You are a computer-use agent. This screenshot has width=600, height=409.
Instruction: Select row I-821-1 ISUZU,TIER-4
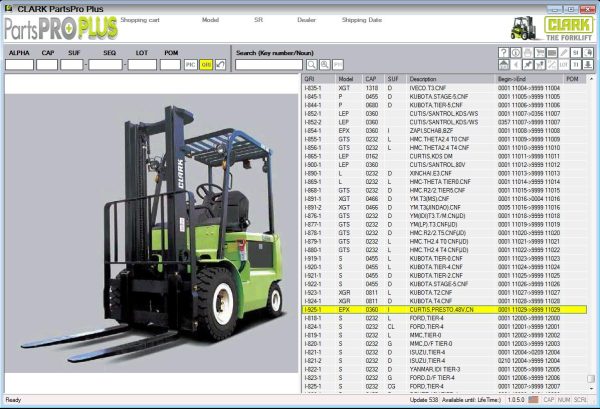[444, 352]
